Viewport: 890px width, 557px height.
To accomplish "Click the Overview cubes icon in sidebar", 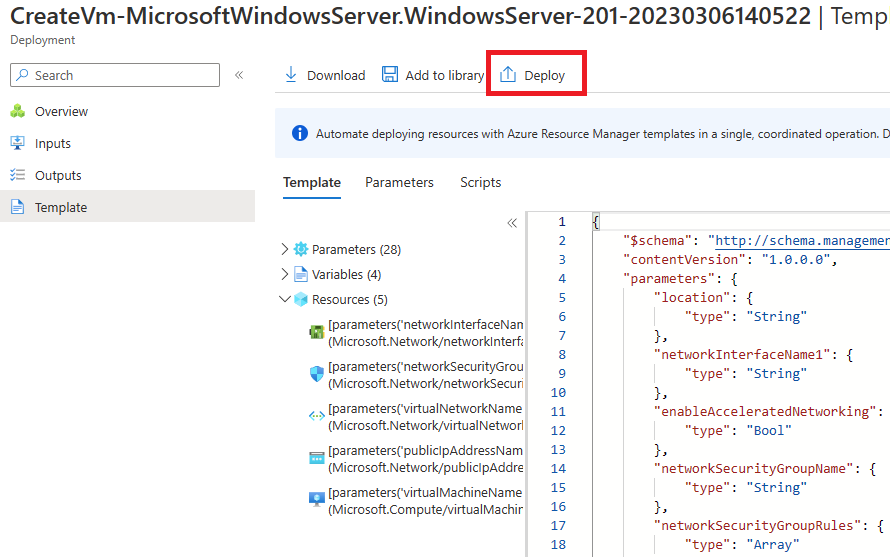I will [x=18, y=111].
